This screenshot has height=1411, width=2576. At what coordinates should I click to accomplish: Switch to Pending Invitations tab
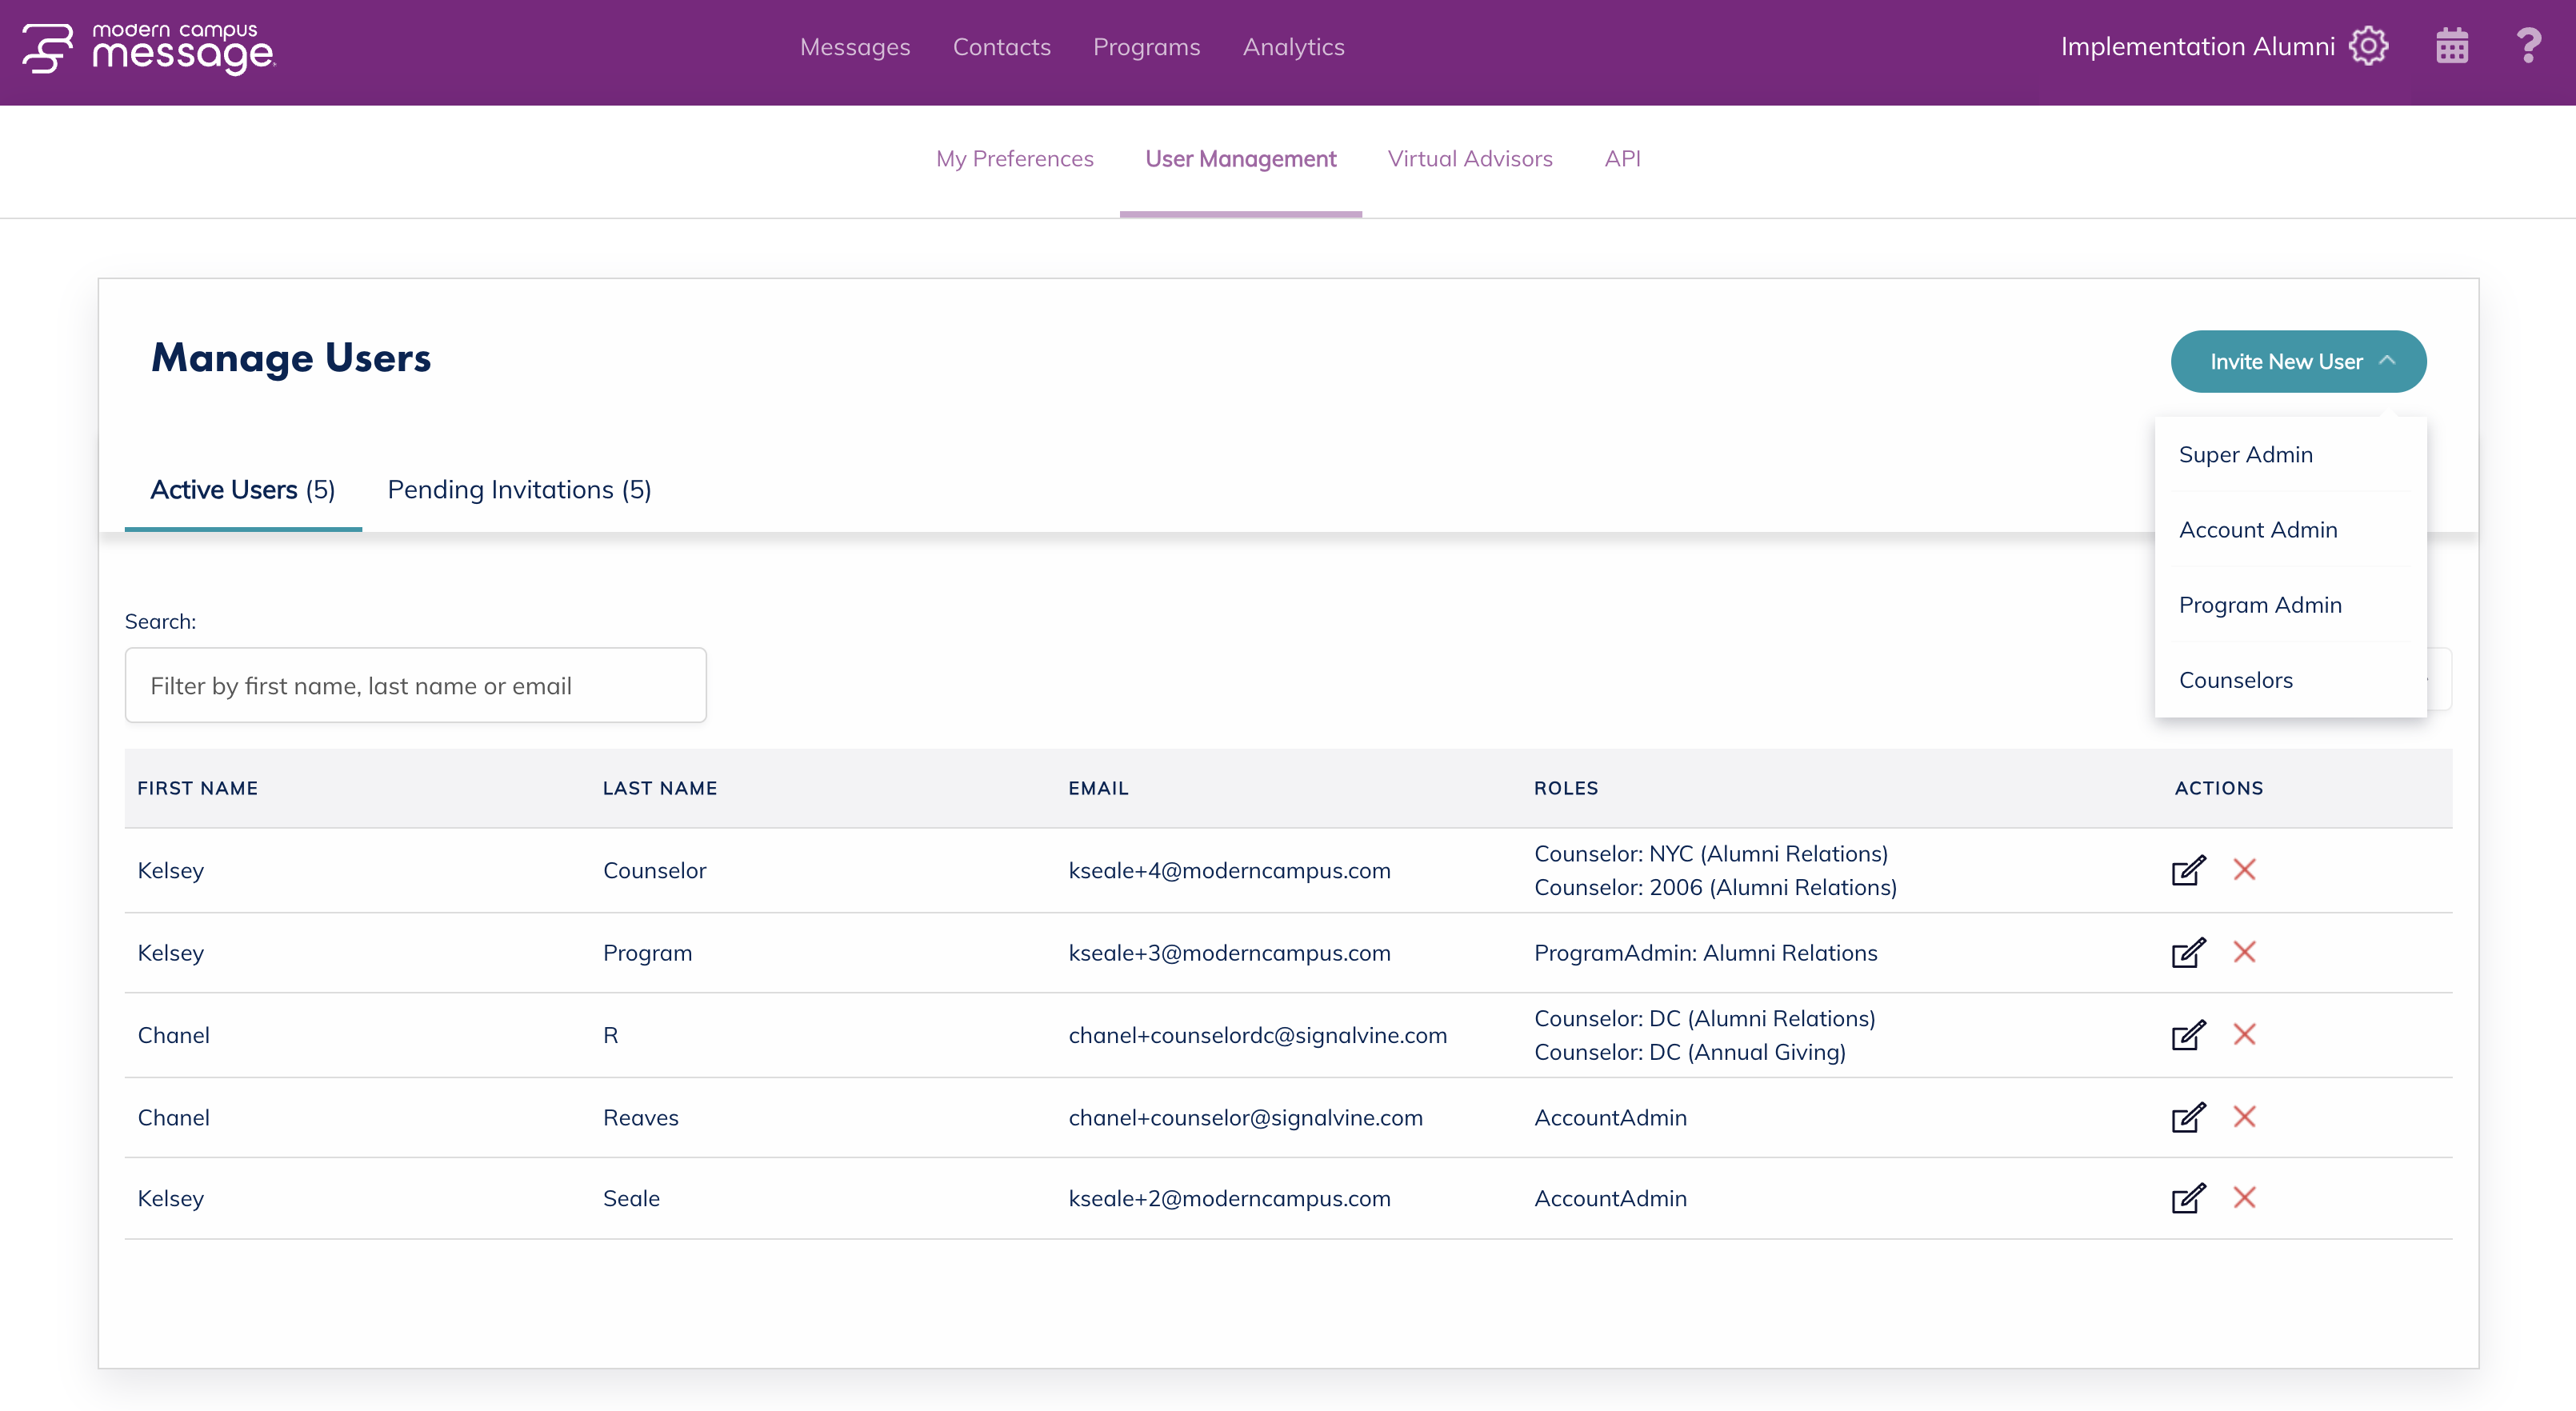pos(519,490)
